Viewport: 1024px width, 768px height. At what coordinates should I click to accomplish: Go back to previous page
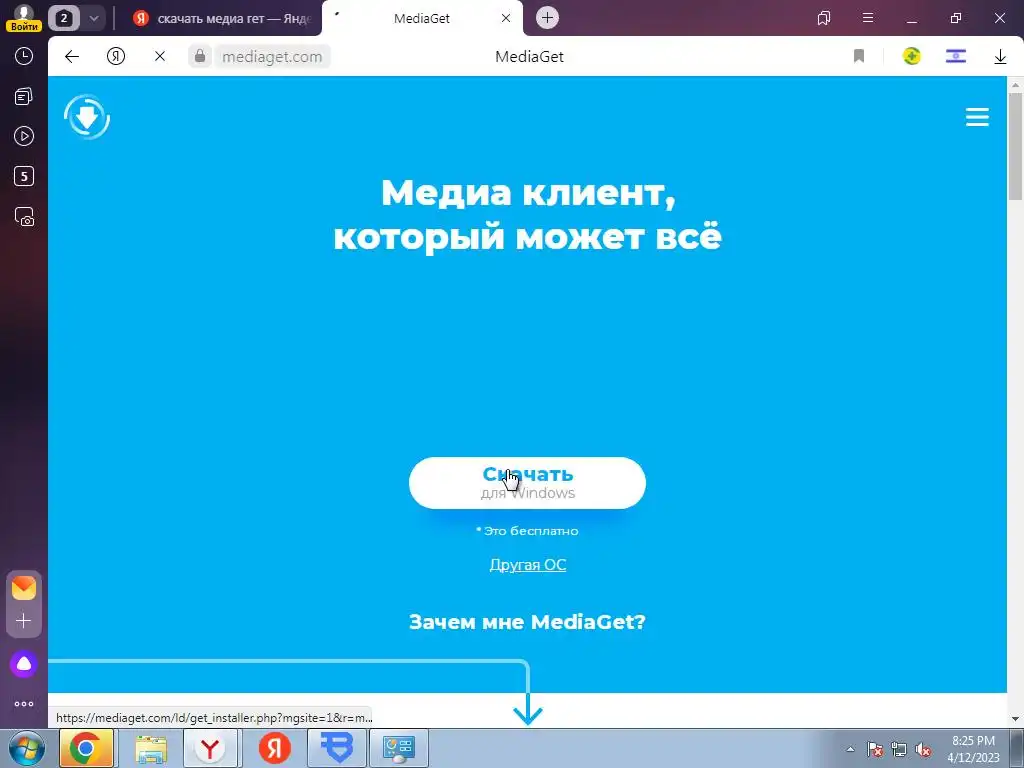point(72,57)
